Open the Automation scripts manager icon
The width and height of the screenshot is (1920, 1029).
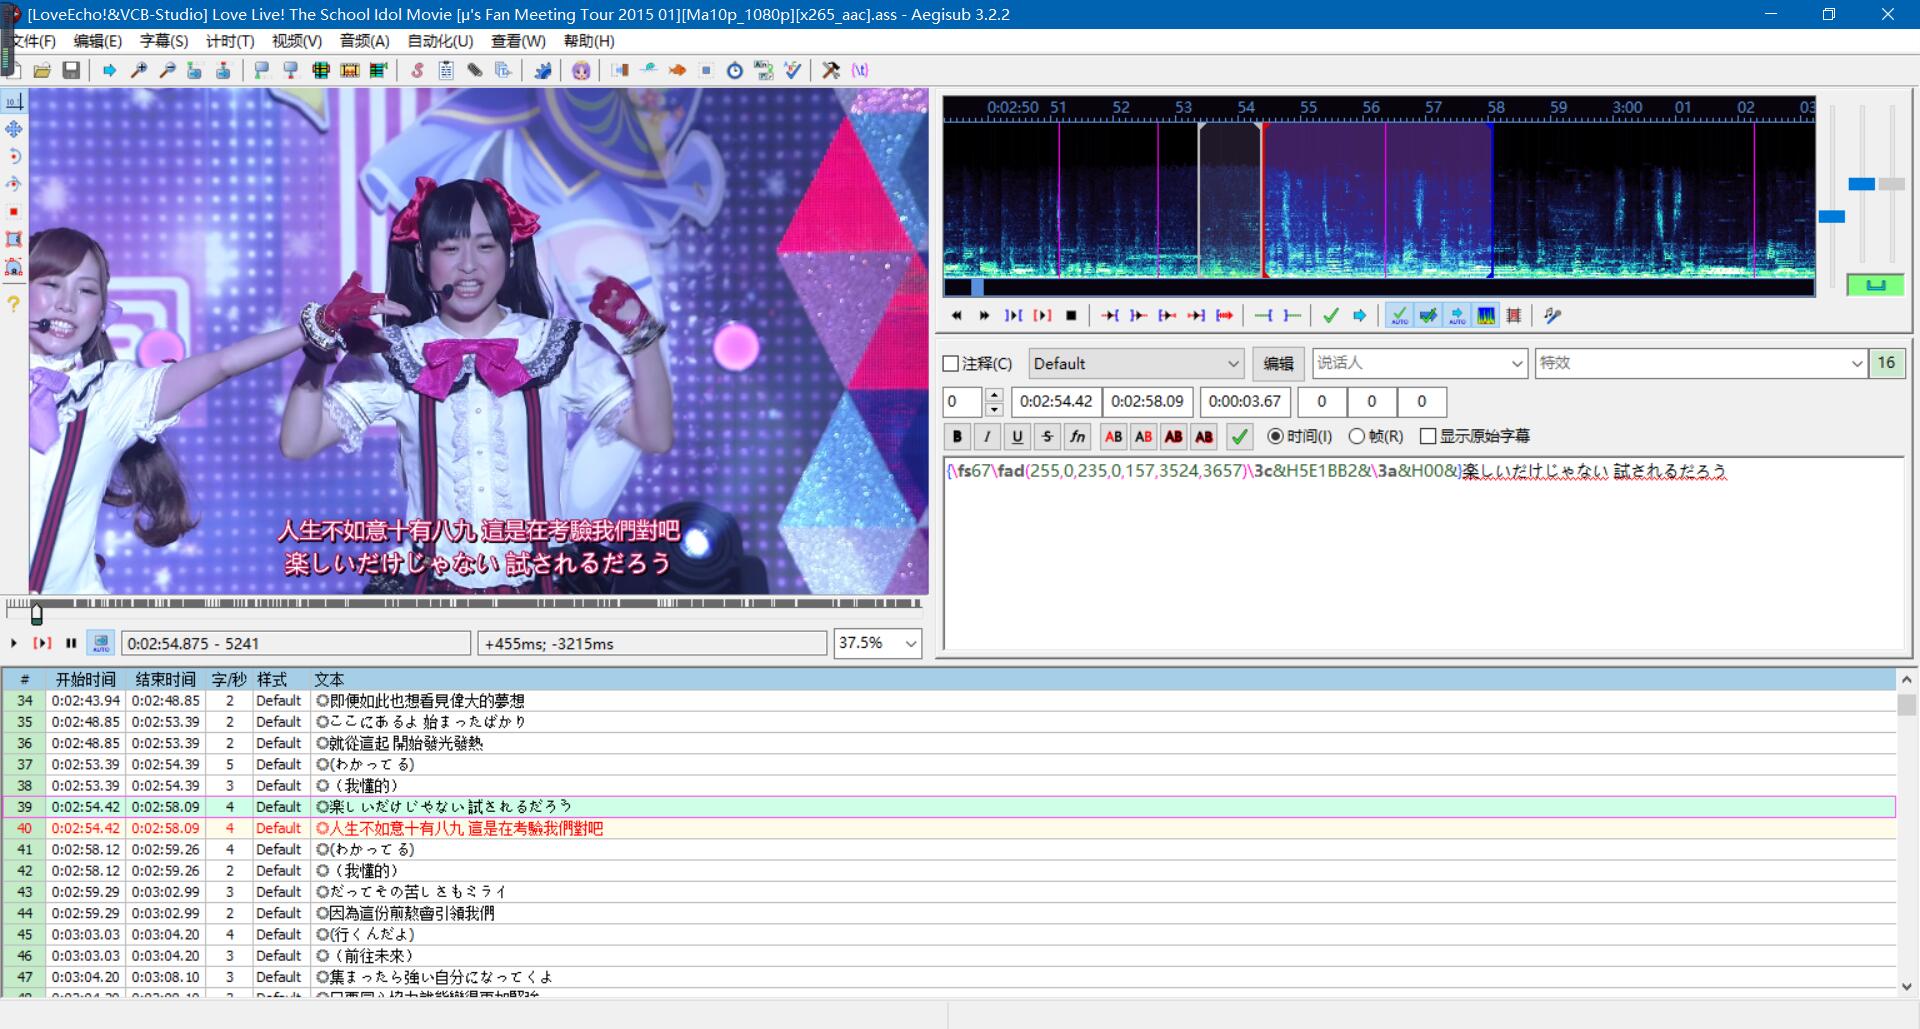542,70
